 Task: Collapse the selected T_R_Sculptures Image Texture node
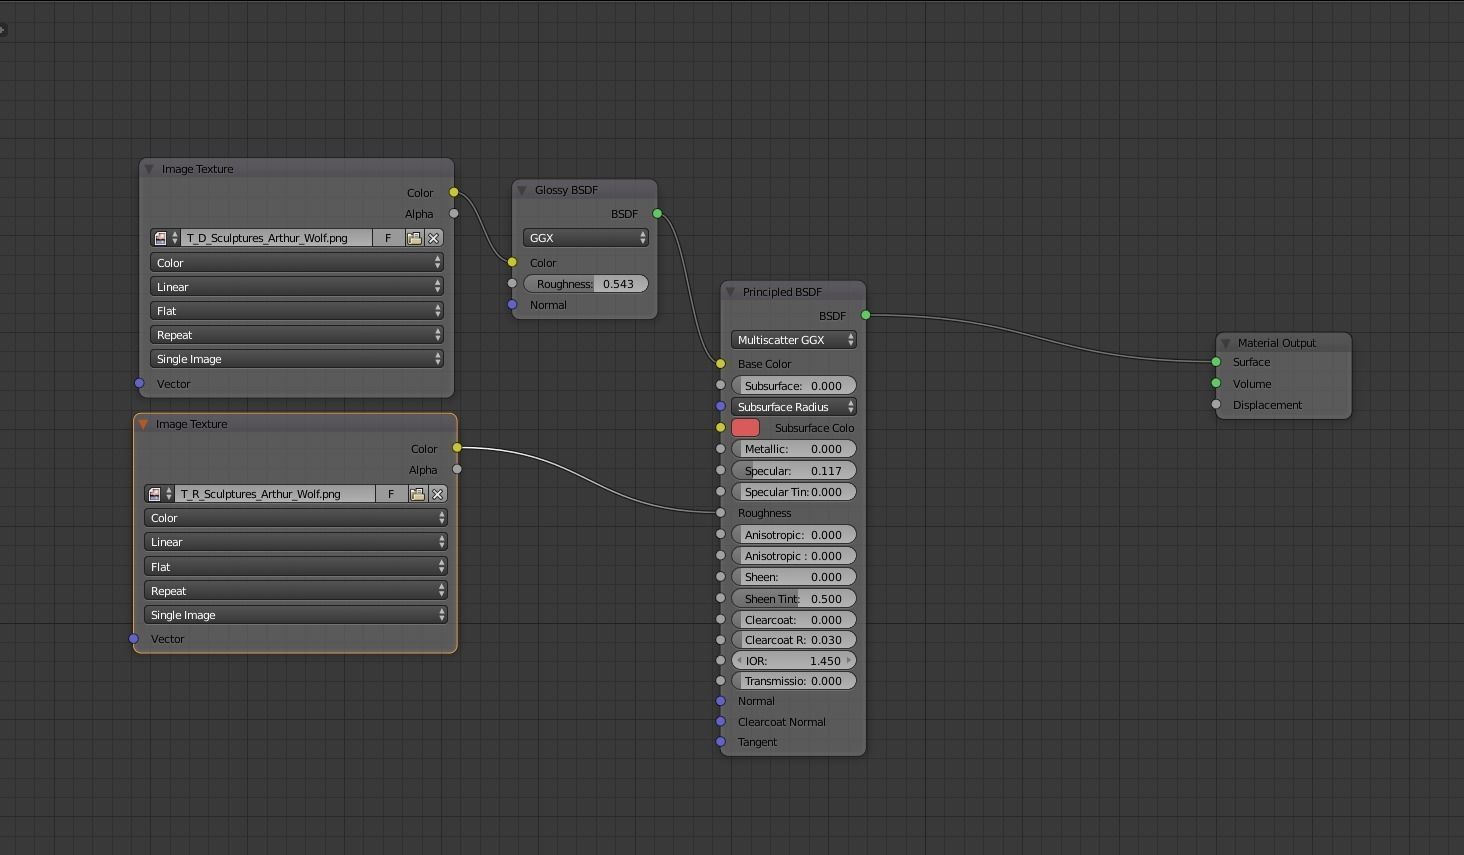point(143,424)
